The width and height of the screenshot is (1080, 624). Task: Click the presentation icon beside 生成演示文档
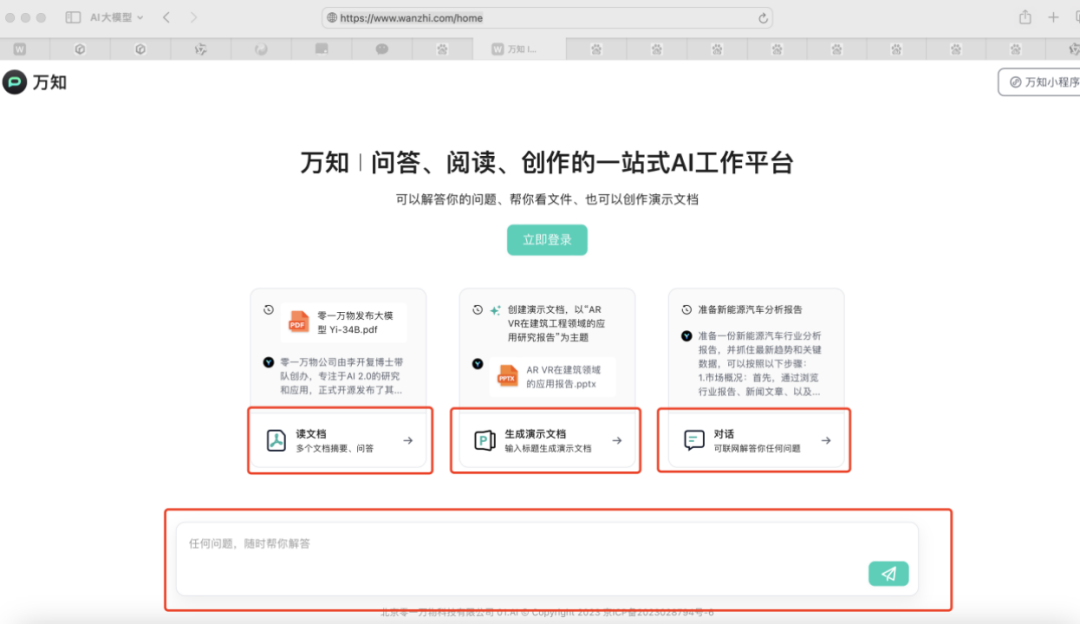485,440
